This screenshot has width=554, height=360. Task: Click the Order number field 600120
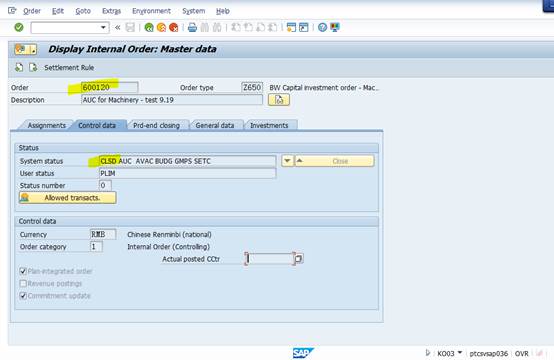pos(110,87)
